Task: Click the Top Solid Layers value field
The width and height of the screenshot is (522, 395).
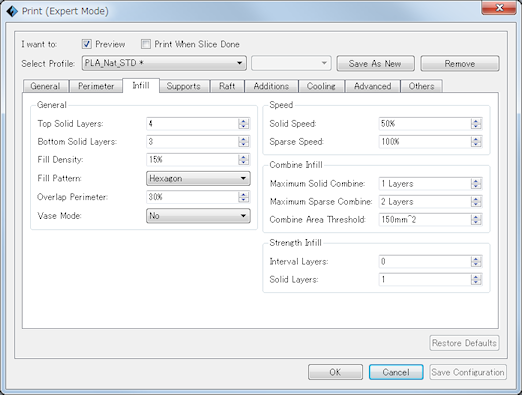Action: tap(192, 124)
